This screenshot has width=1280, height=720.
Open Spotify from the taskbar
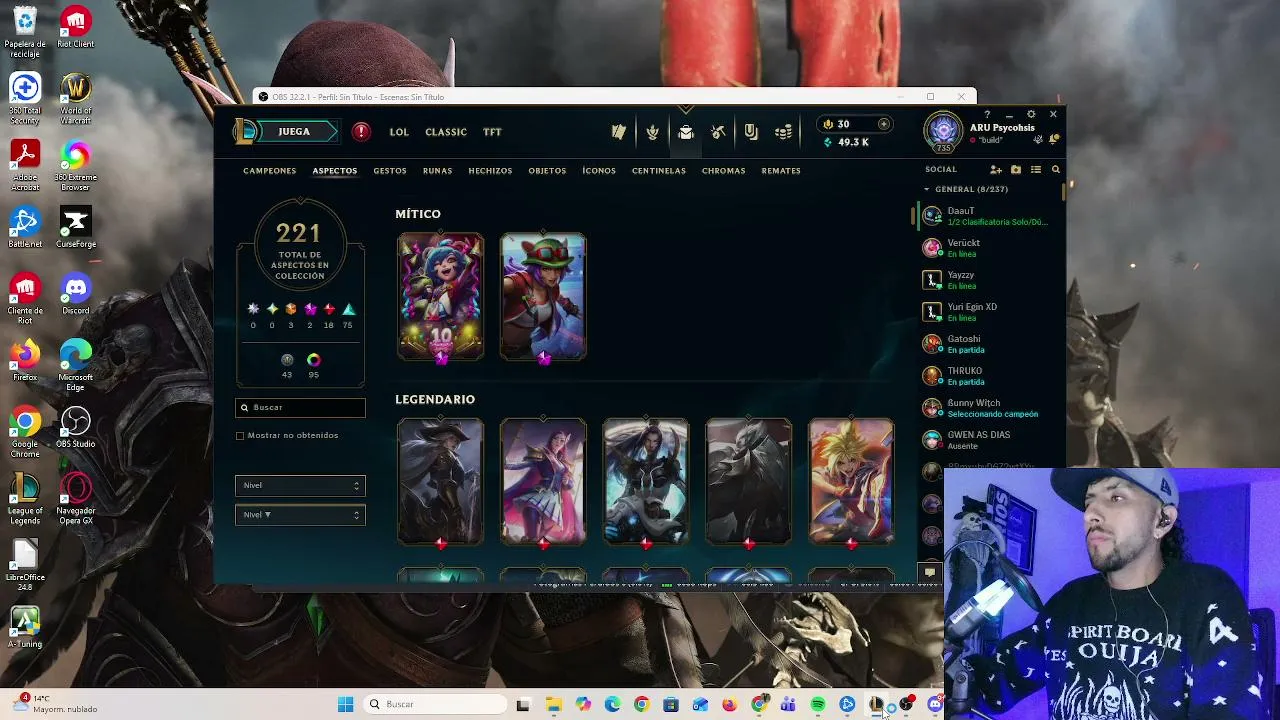817,705
